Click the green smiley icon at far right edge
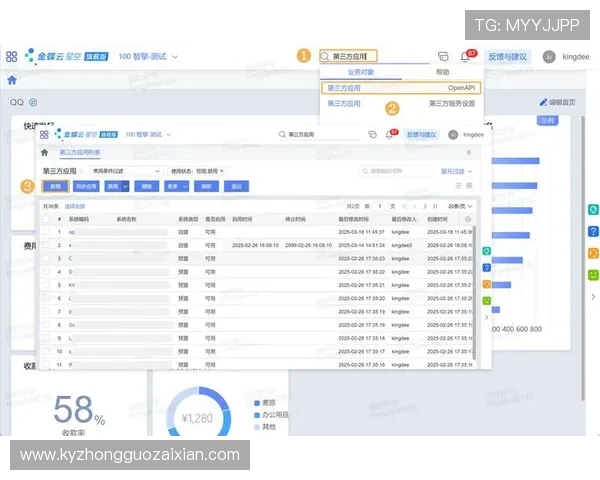 [x=593, y=275]
